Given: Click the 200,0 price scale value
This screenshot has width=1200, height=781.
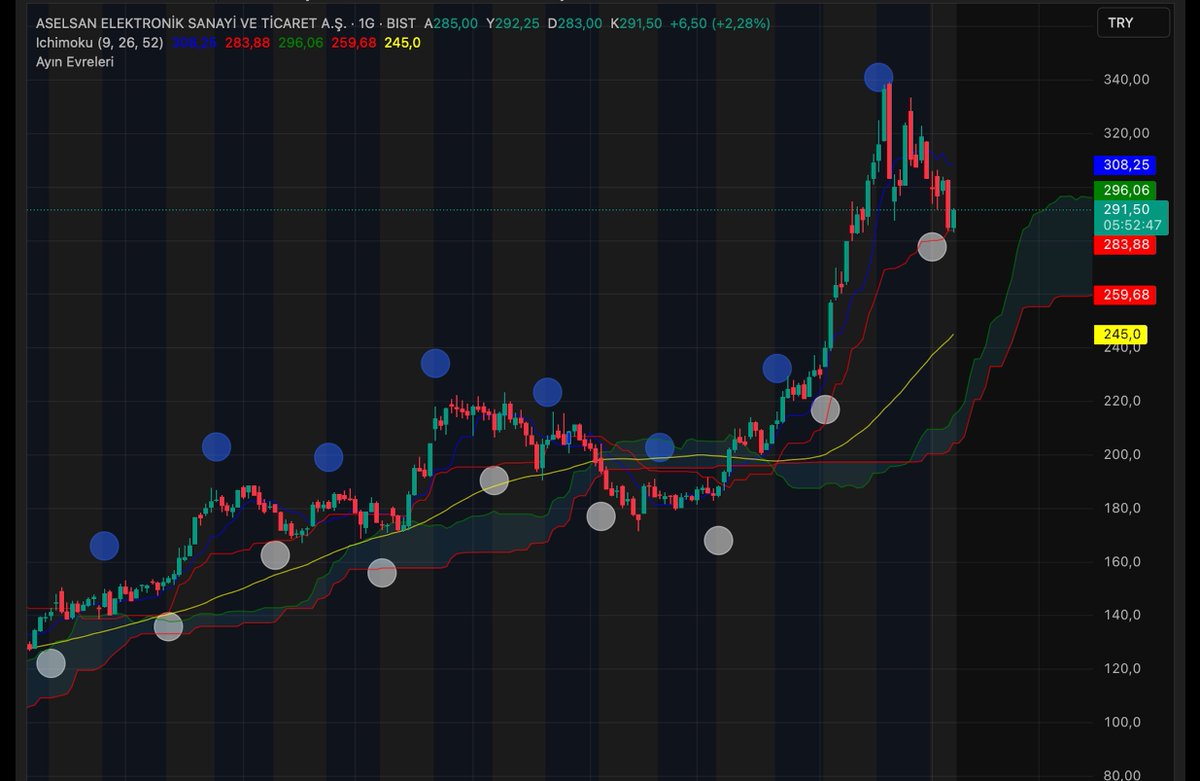Looking at the screenshot, I should click(1122, 454).
